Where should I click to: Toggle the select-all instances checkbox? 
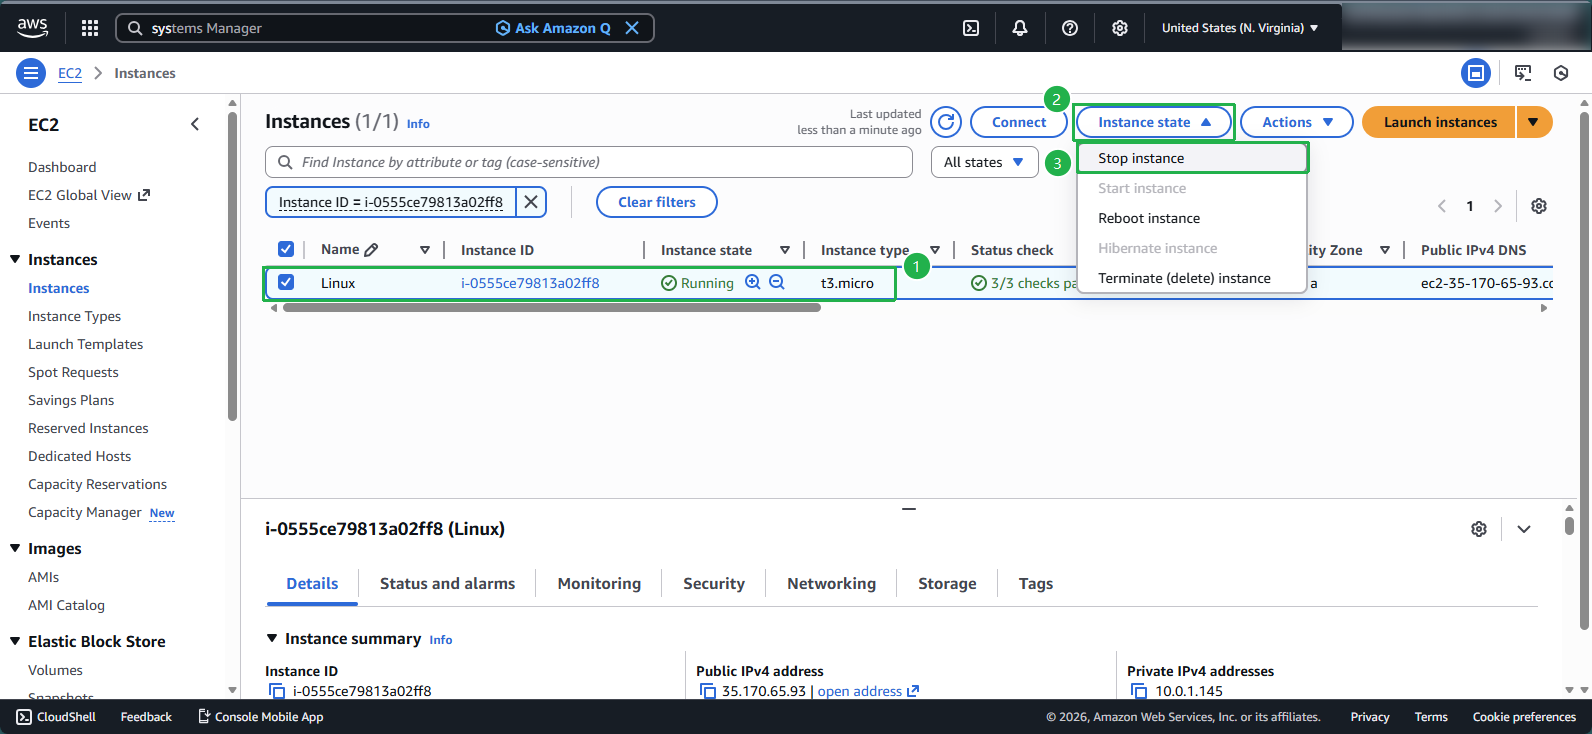point(286,249)
